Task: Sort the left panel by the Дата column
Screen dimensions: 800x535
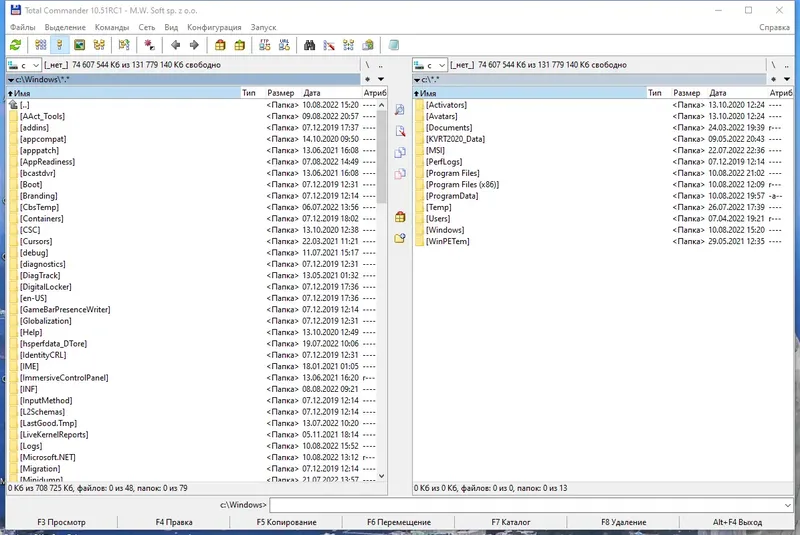Action: pyautogui.click(x=331, y=93)
